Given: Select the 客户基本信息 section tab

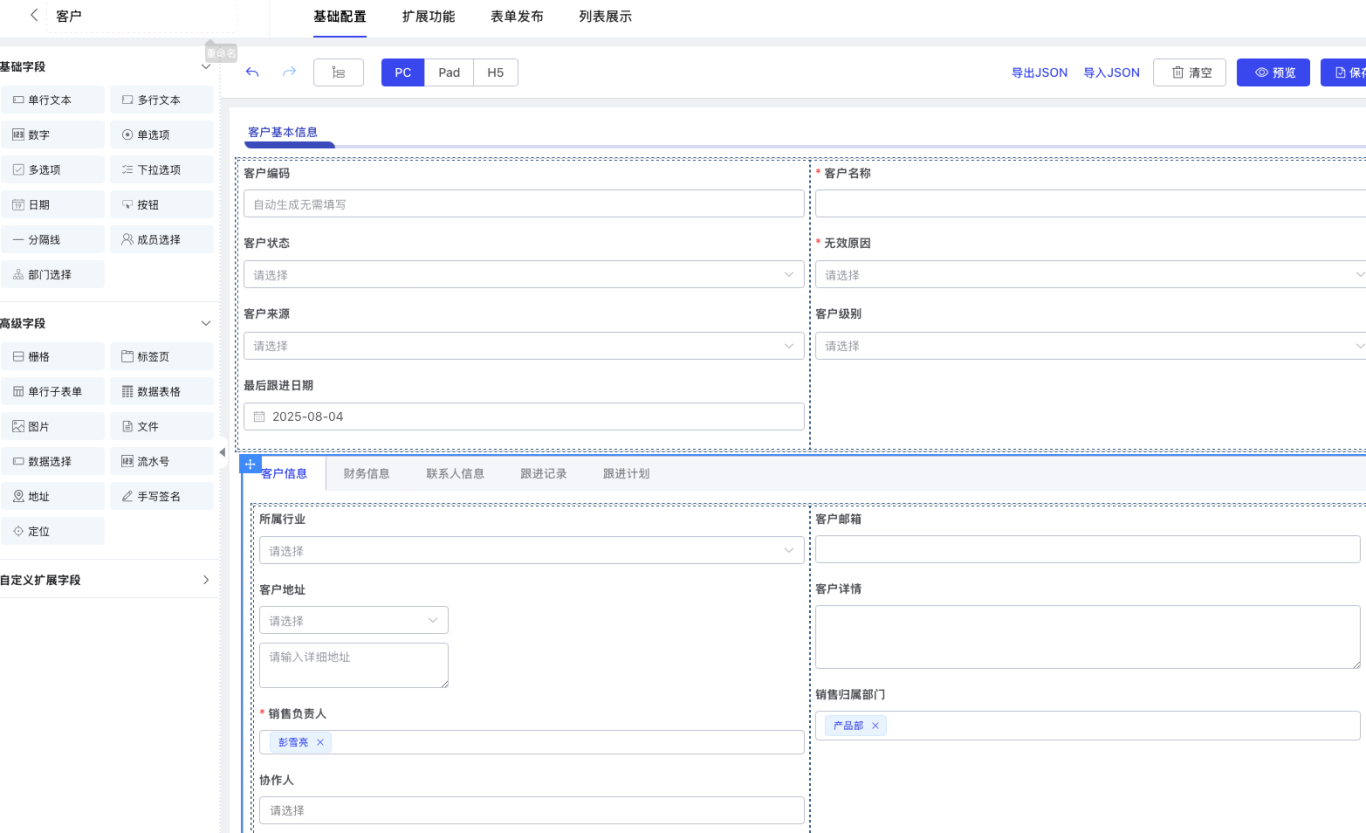Looking at the screenshot, I should coord(283,132).
